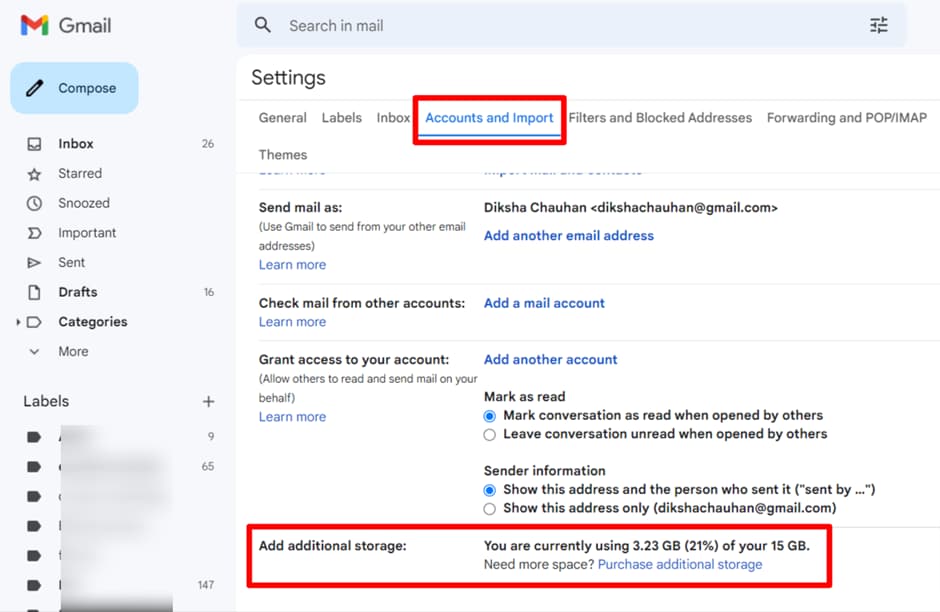
Task: Open Snoozed folder label
Action: coord(84,203)
